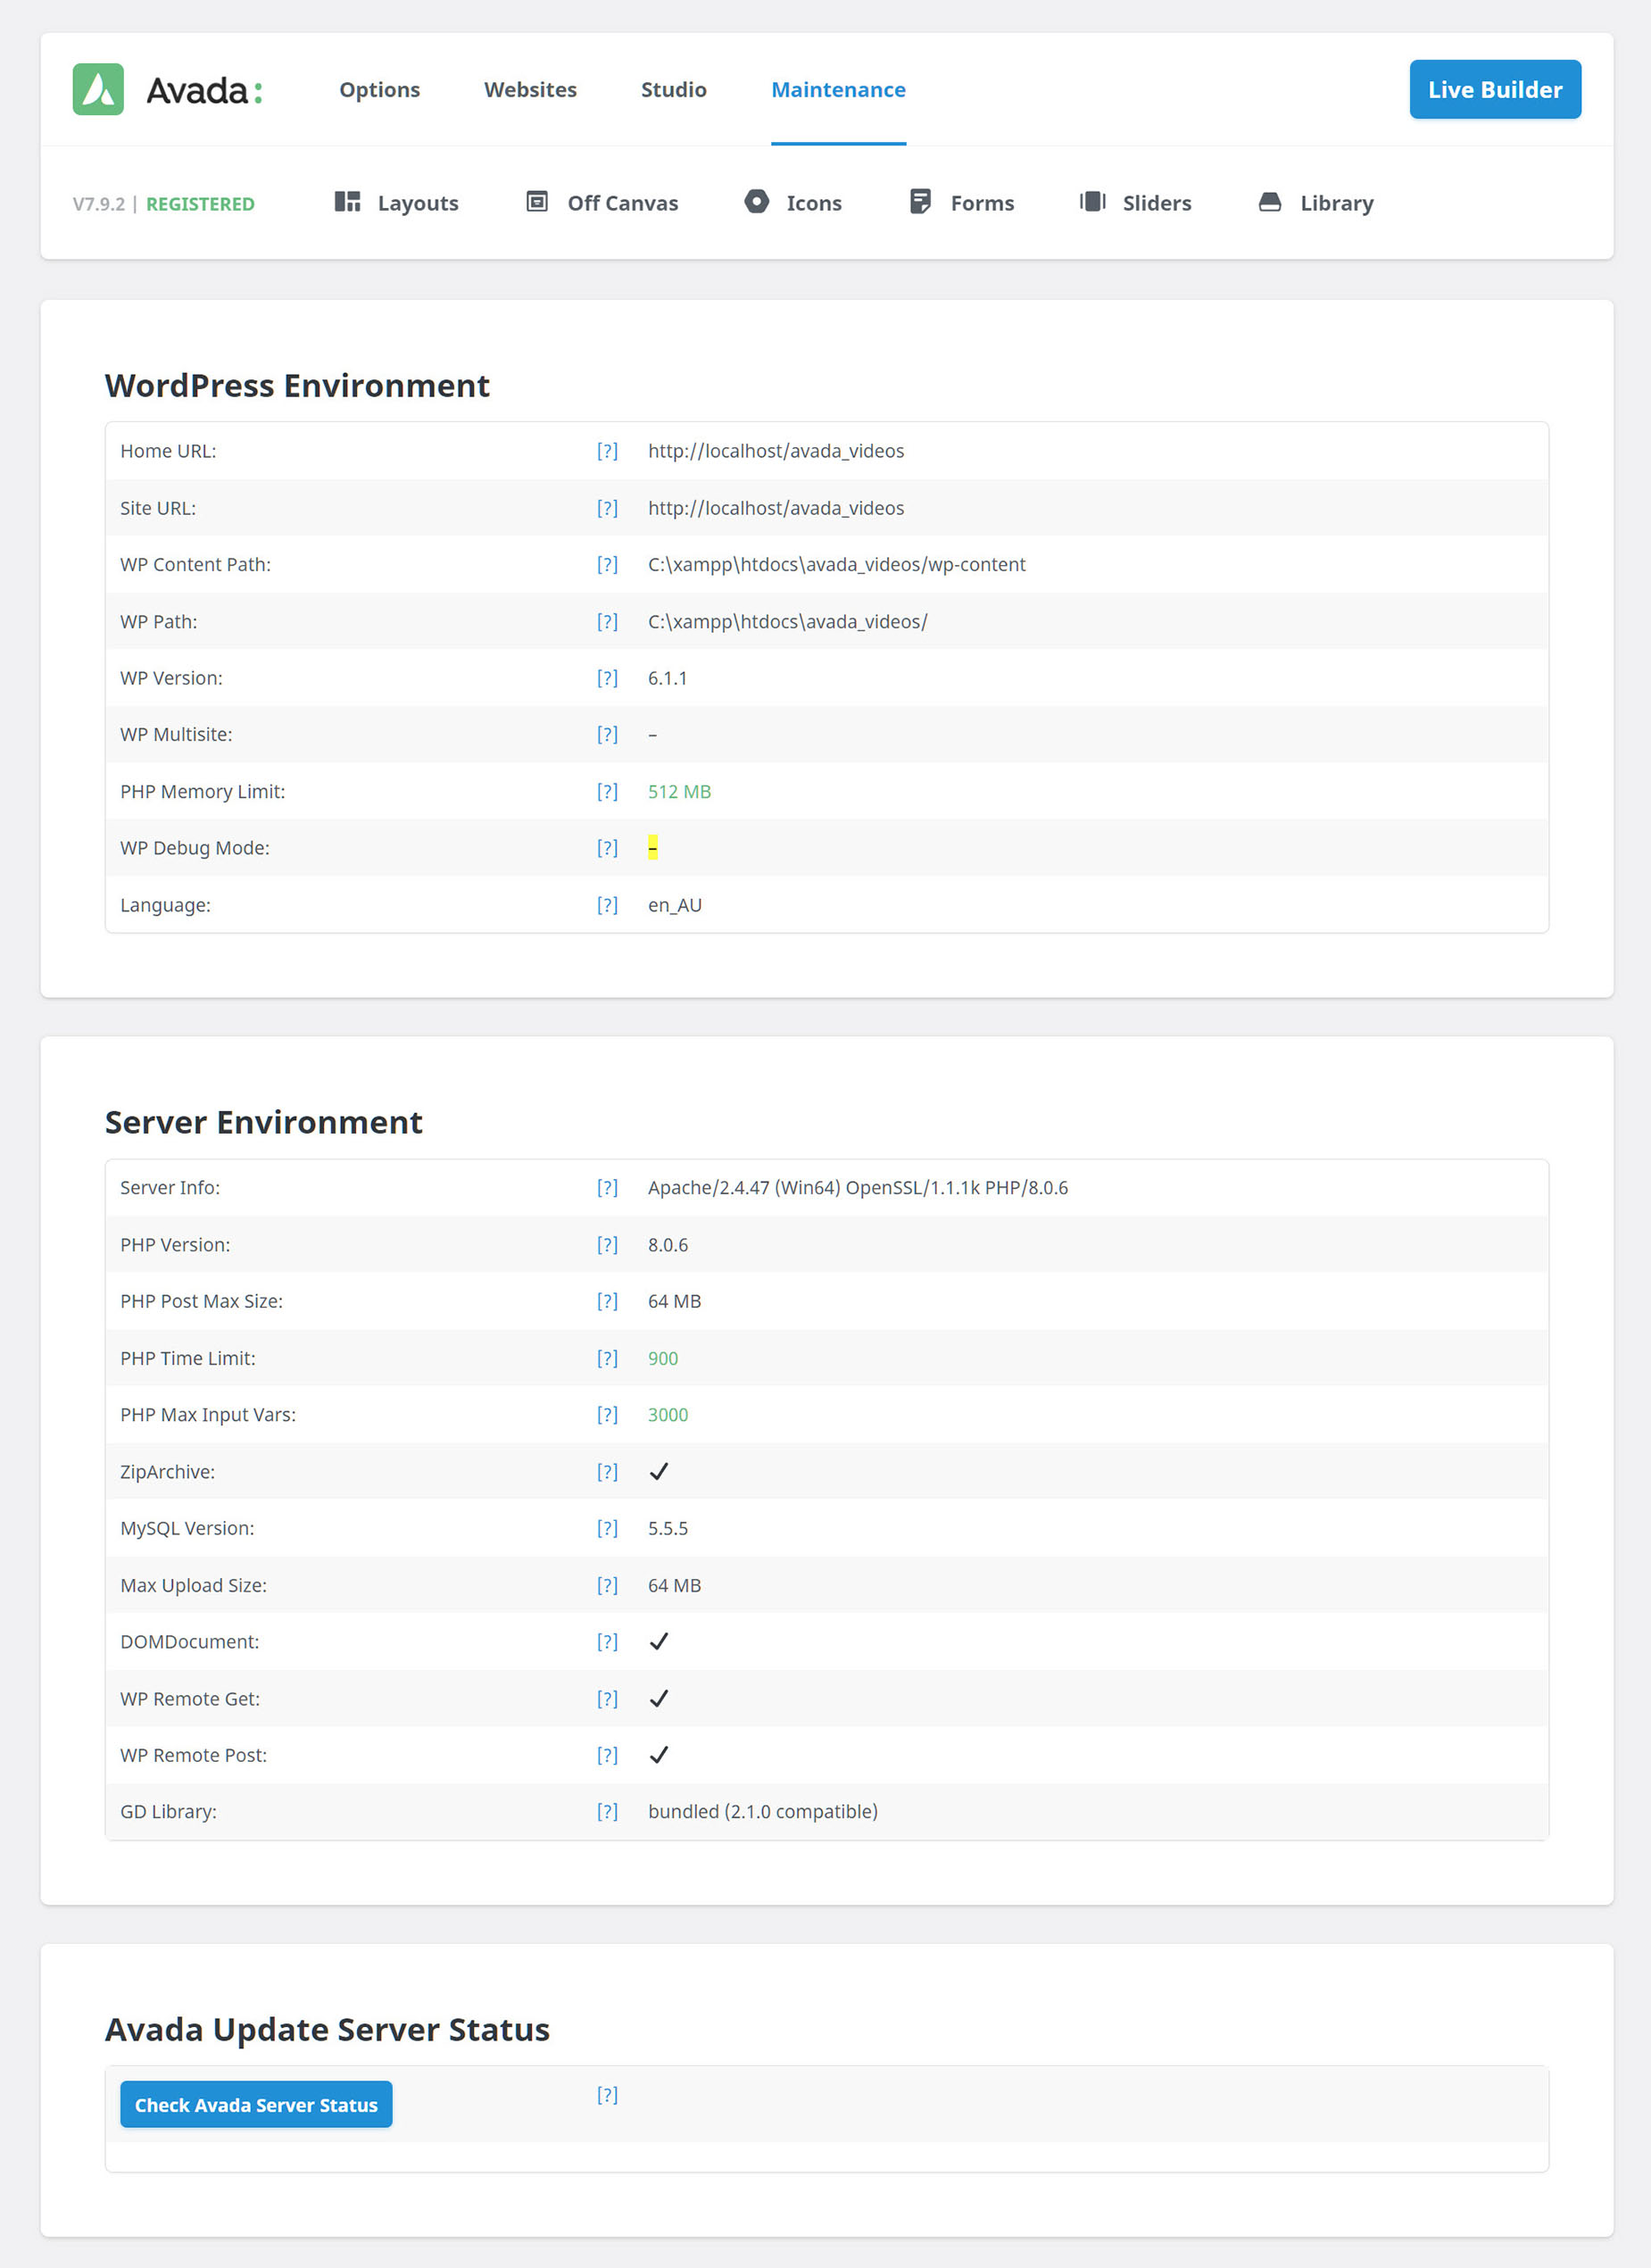1651x2268 pixels.
Task: Show help tooltip for WP Version
Action: tap(607, 678)
